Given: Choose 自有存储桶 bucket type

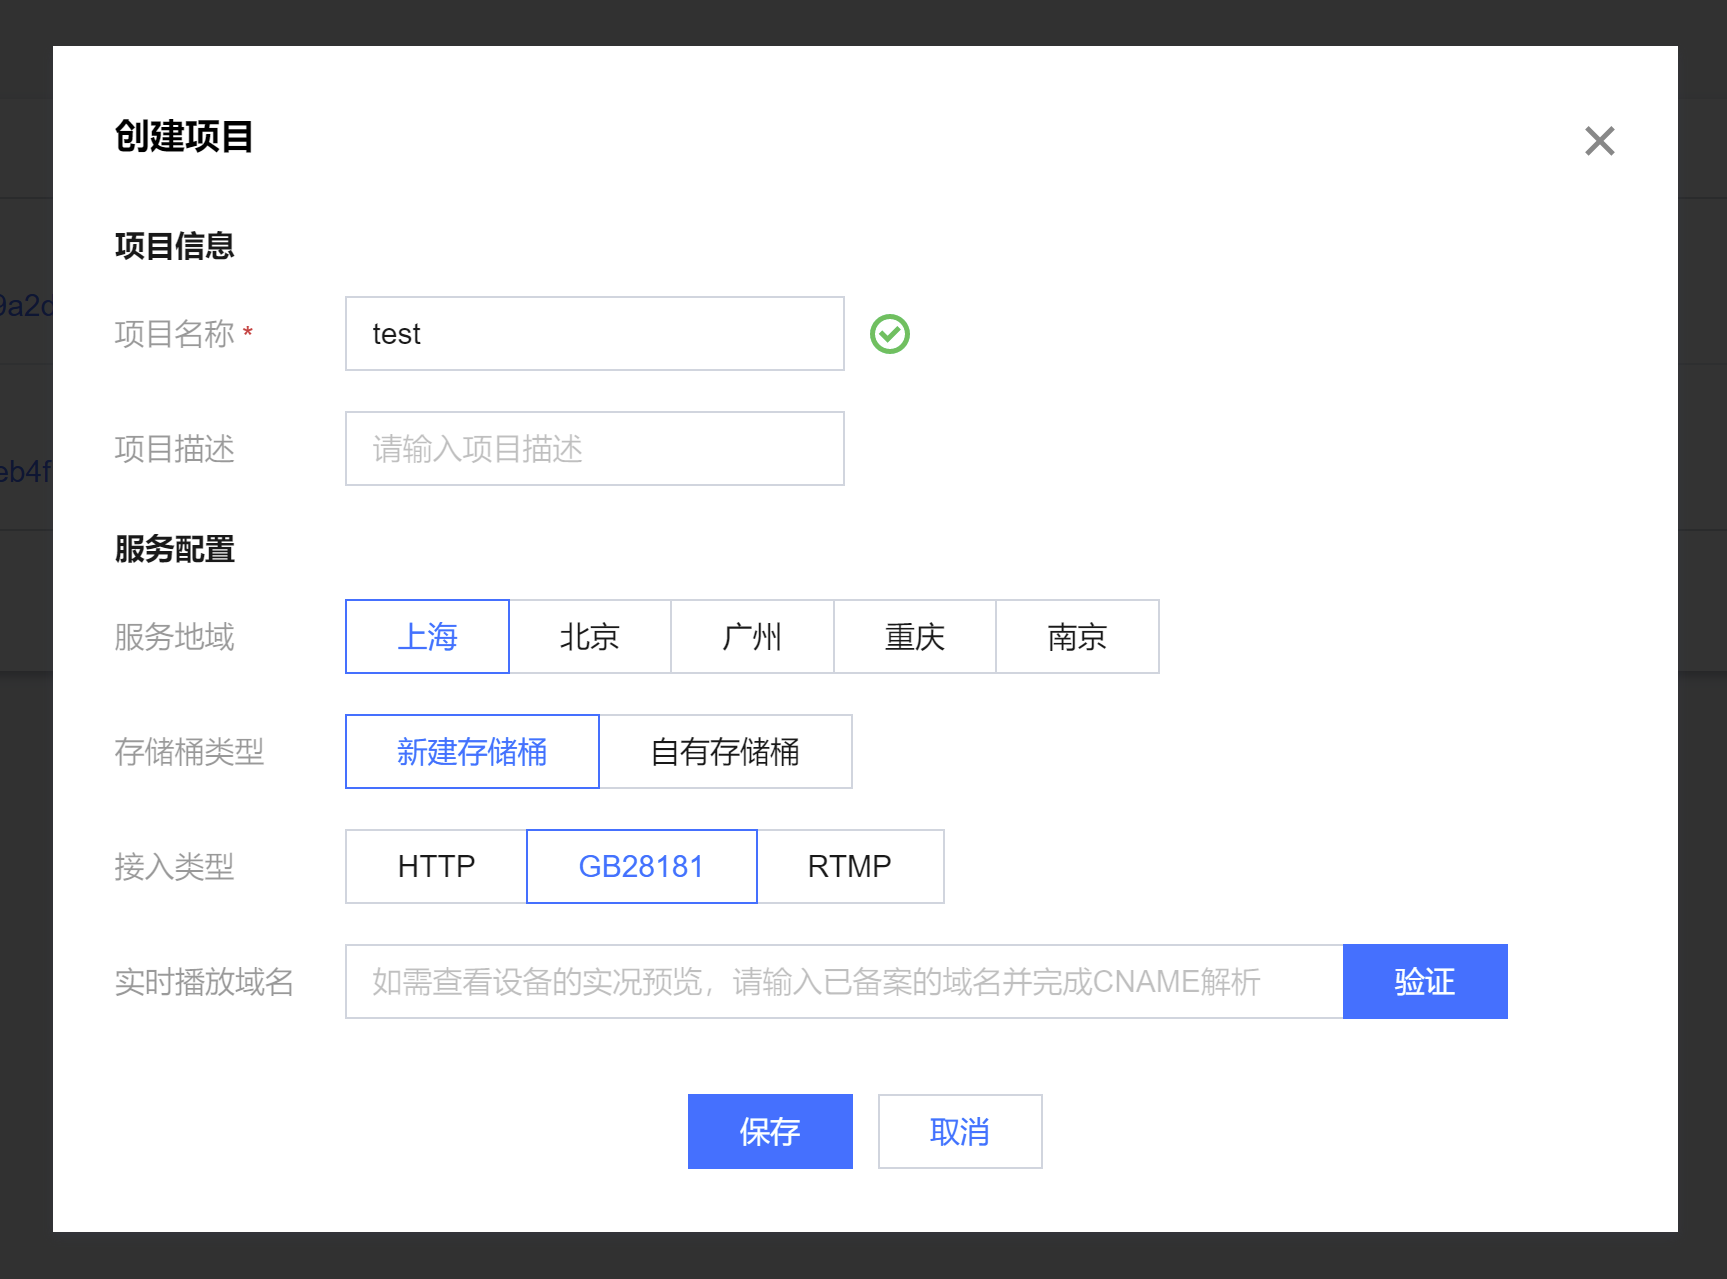Looking at the screenshot, I should [725, 752].
